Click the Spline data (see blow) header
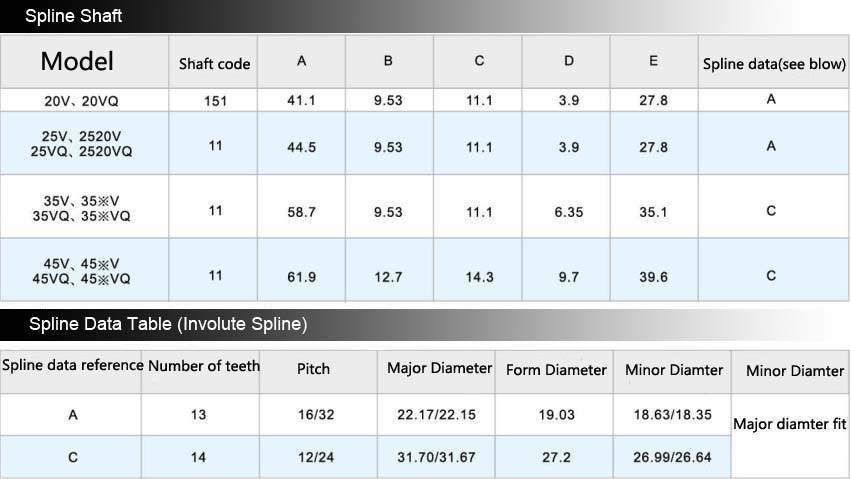851x479 pixels. tap(774, 64)
